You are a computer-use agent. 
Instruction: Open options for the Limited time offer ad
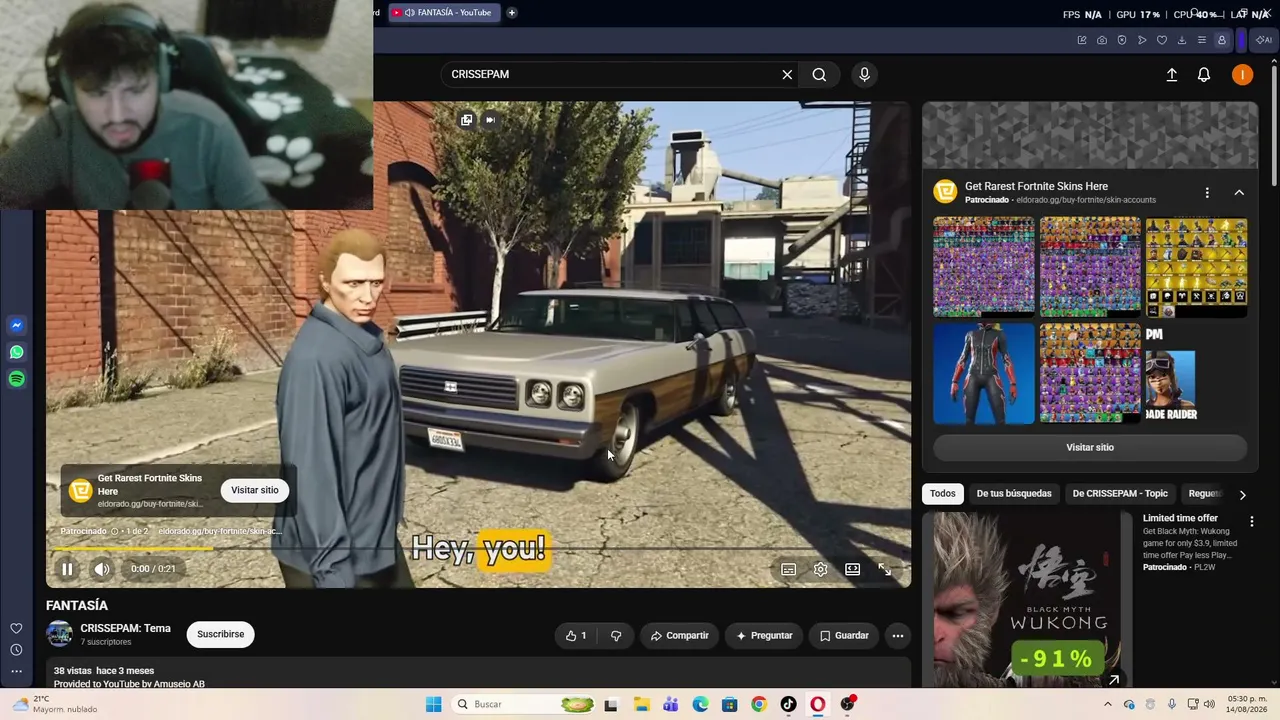coord(1251,521)
